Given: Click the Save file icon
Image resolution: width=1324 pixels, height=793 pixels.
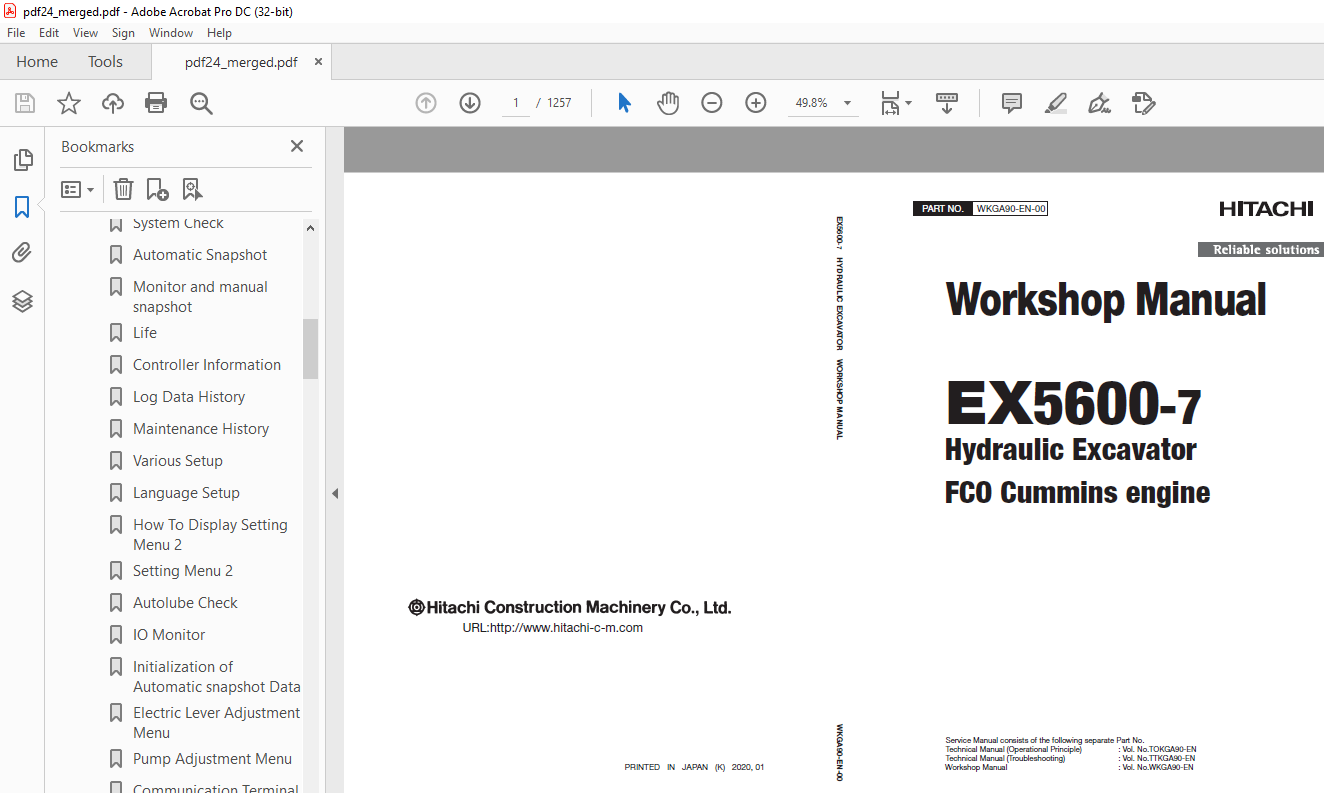Looking at the screenshot, I should click(25, 103).
